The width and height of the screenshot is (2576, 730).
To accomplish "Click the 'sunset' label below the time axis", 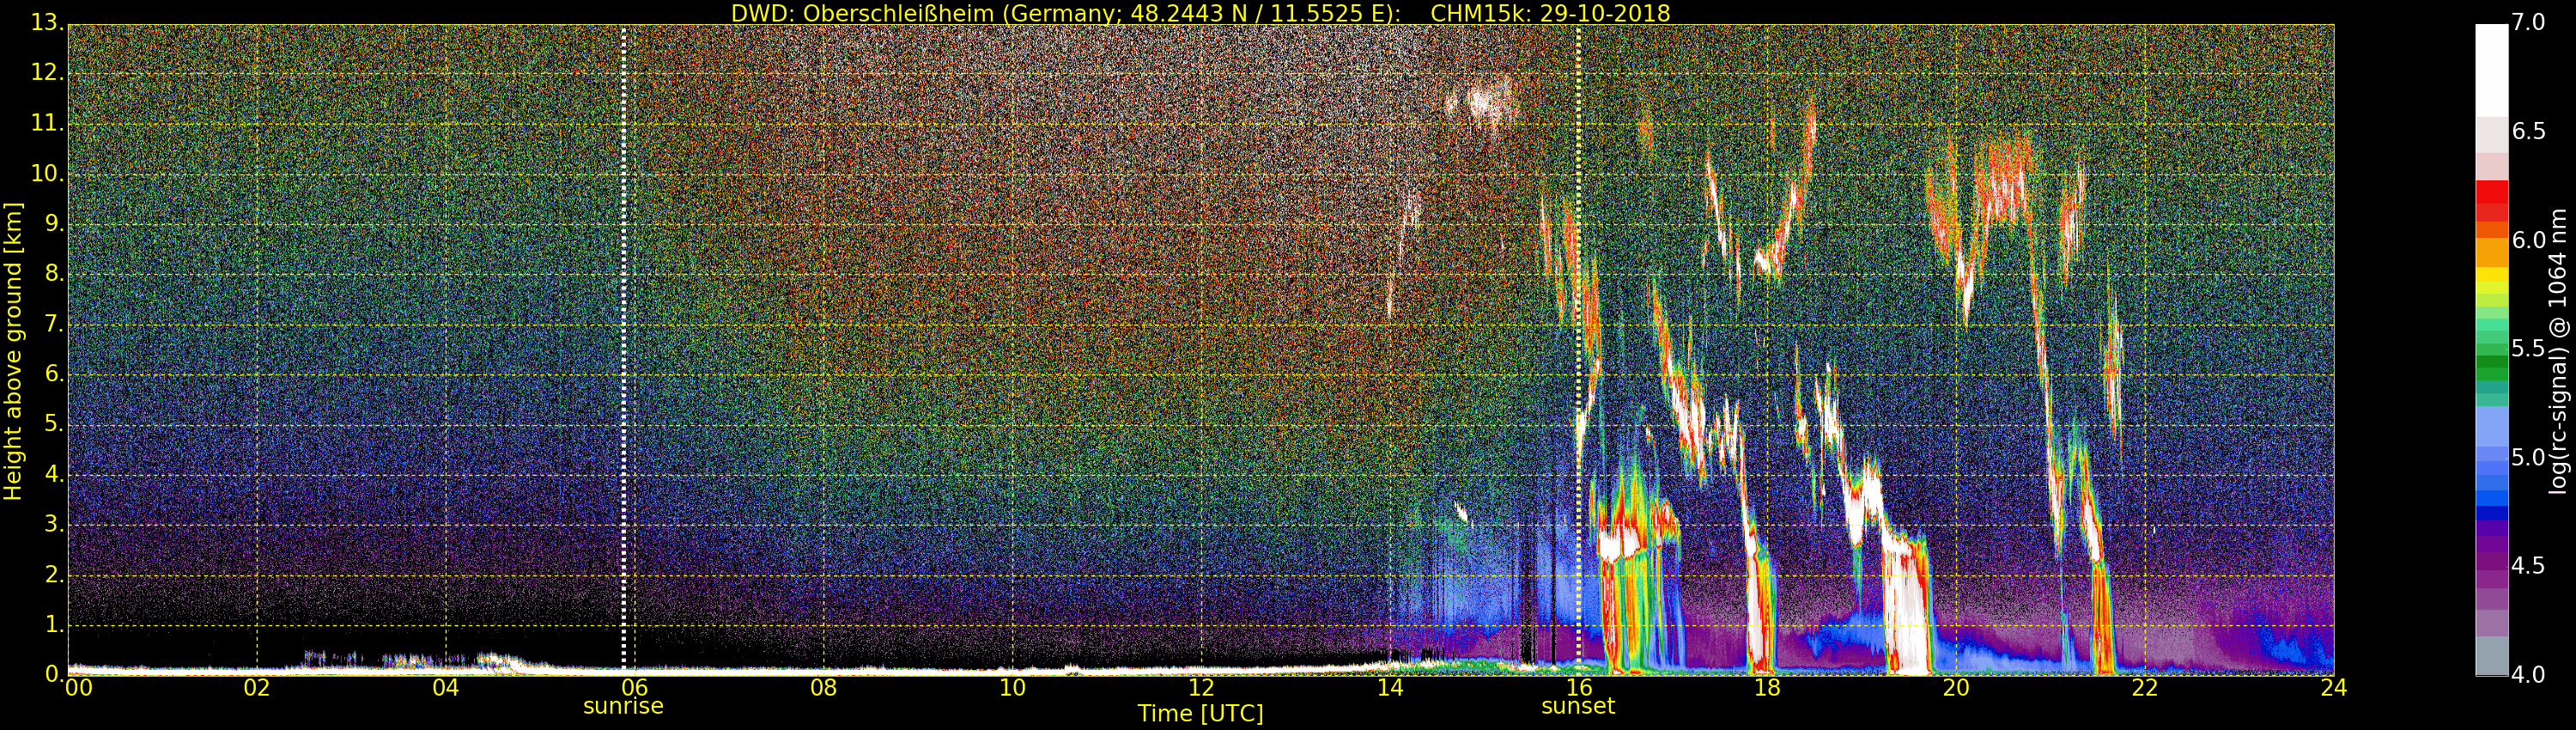I will coord(1578,706).
